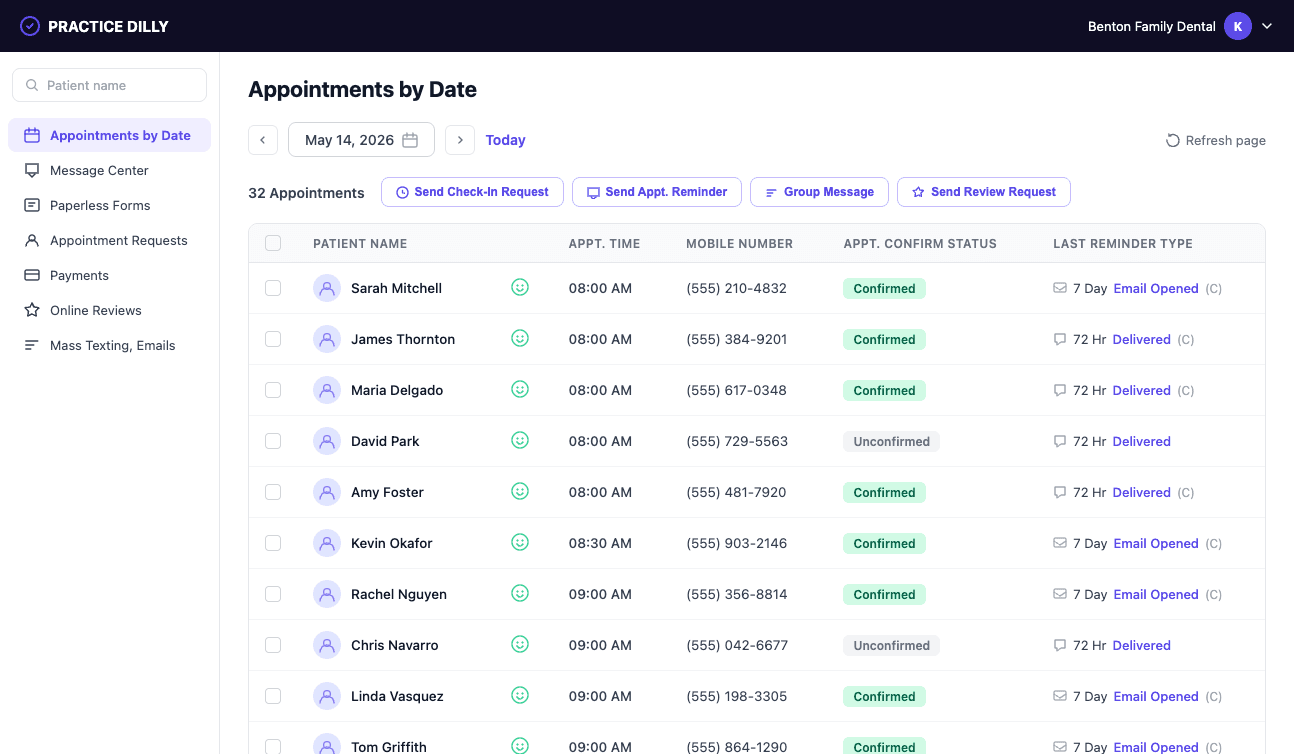The height and width of the screenshot is (754, 1294).
Task: Click the smiley icon for David Park
Action: click(x=520, y=440)
